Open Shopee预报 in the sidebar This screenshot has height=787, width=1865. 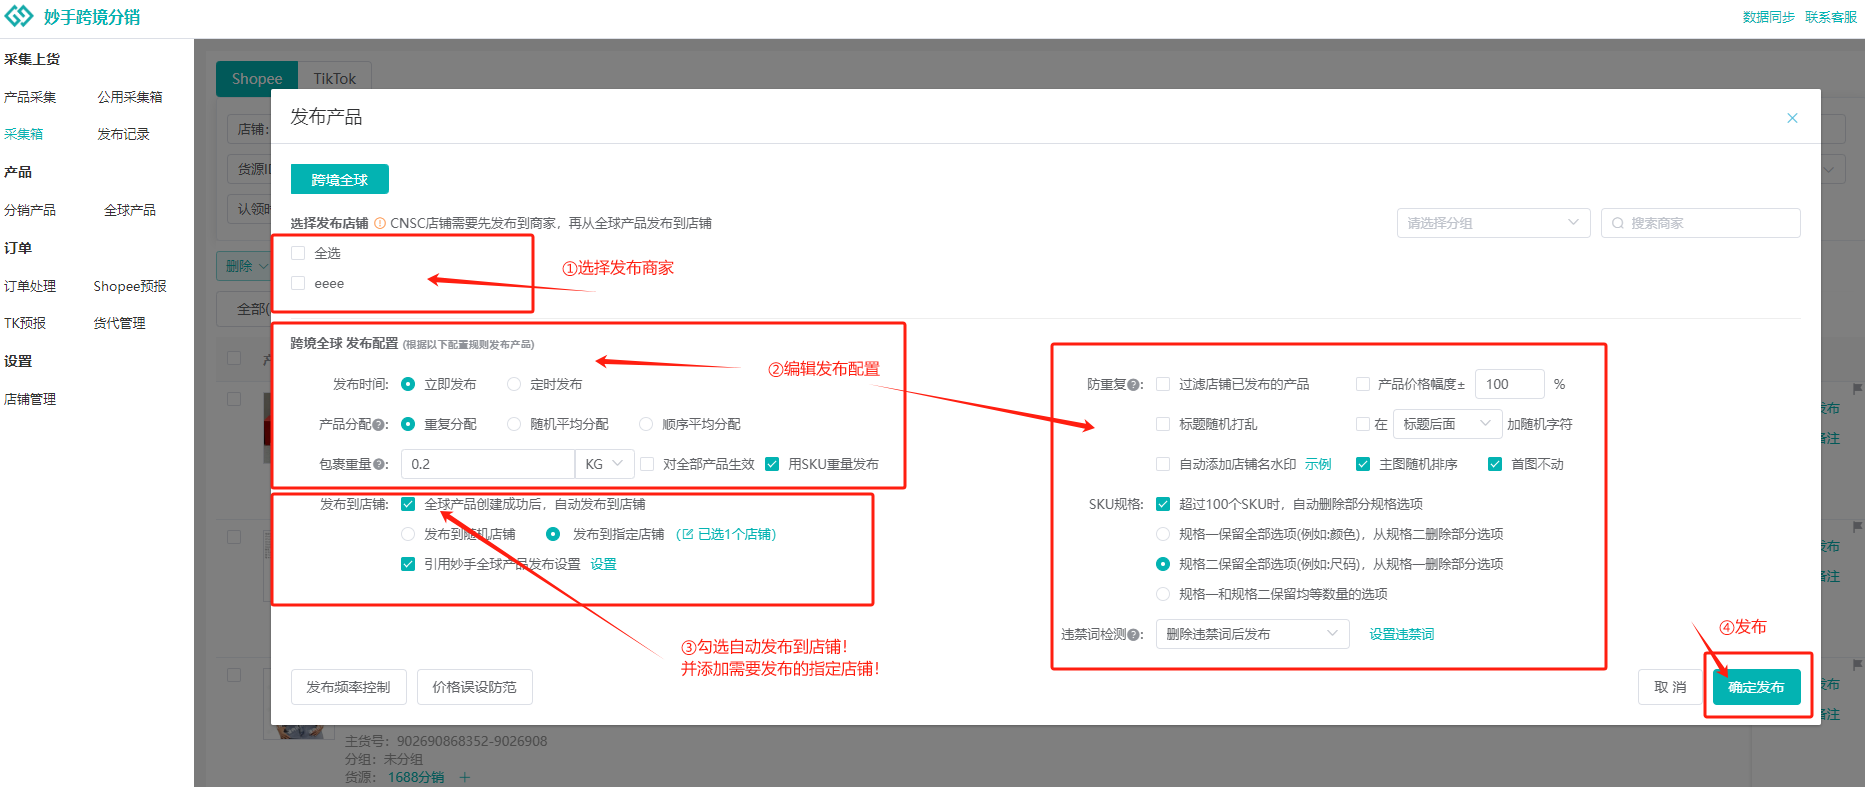tap(130, 286)
